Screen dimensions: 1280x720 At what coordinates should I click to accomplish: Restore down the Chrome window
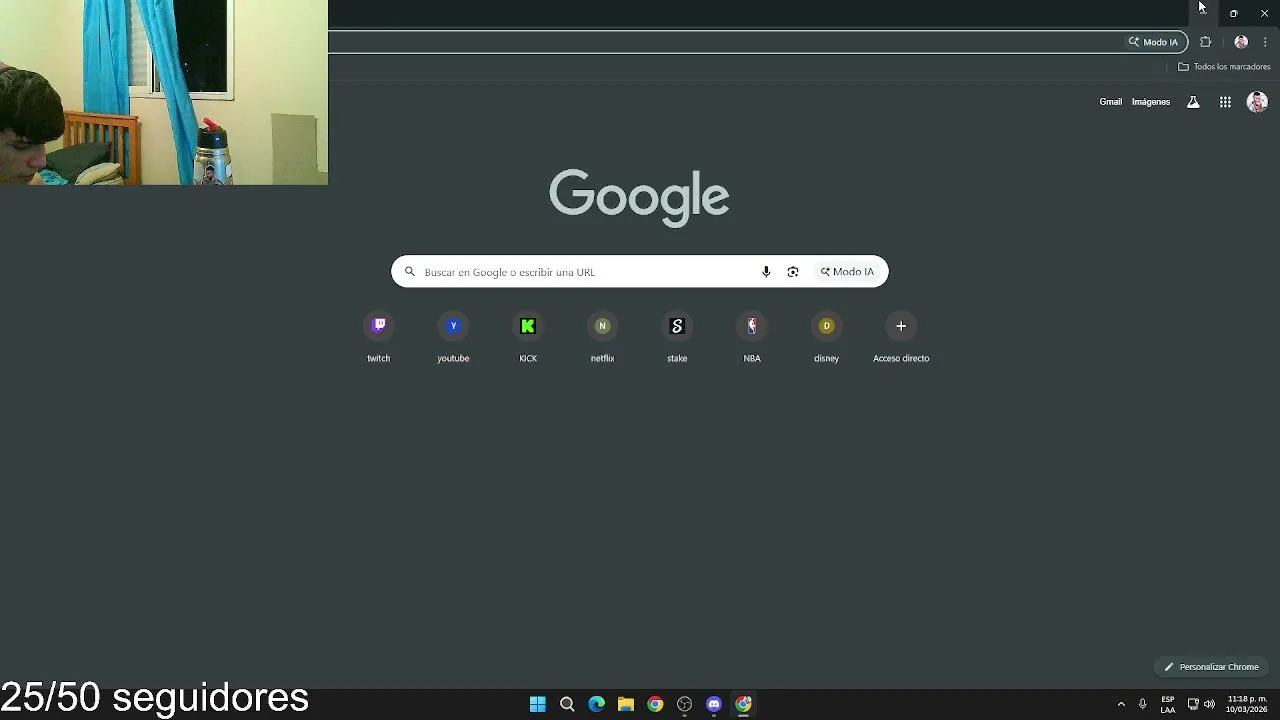[1233, 13]
